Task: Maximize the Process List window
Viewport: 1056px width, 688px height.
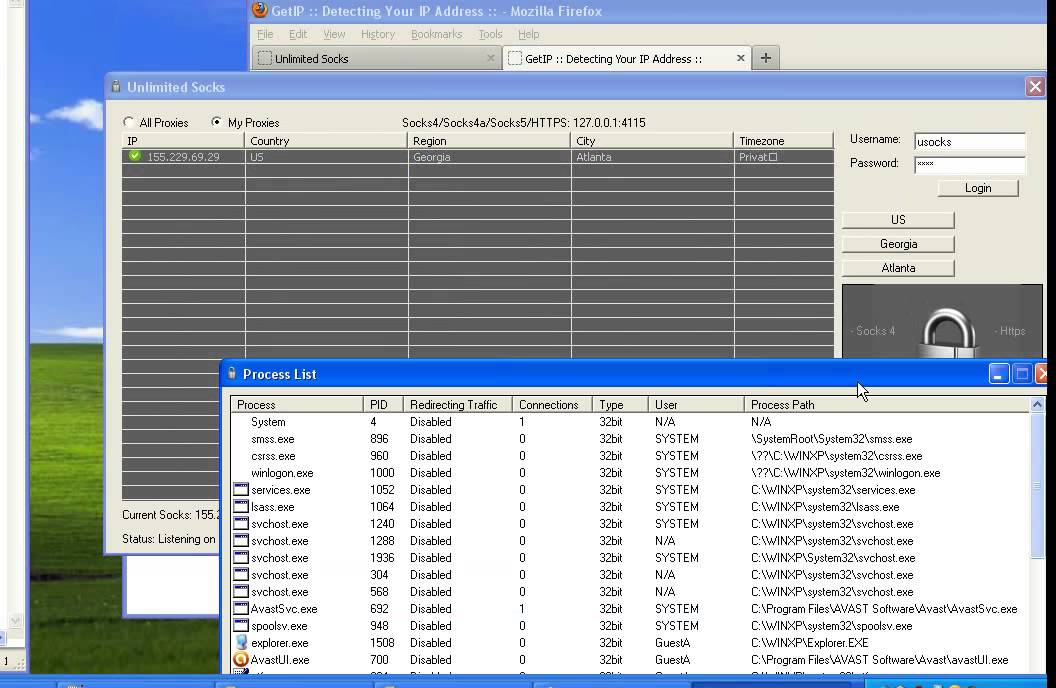Action: pos(1022,374)
